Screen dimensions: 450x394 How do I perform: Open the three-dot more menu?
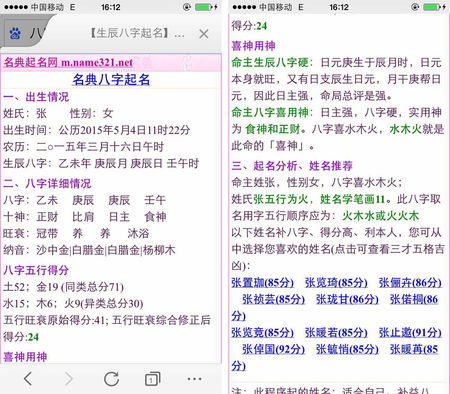point(194,379)
